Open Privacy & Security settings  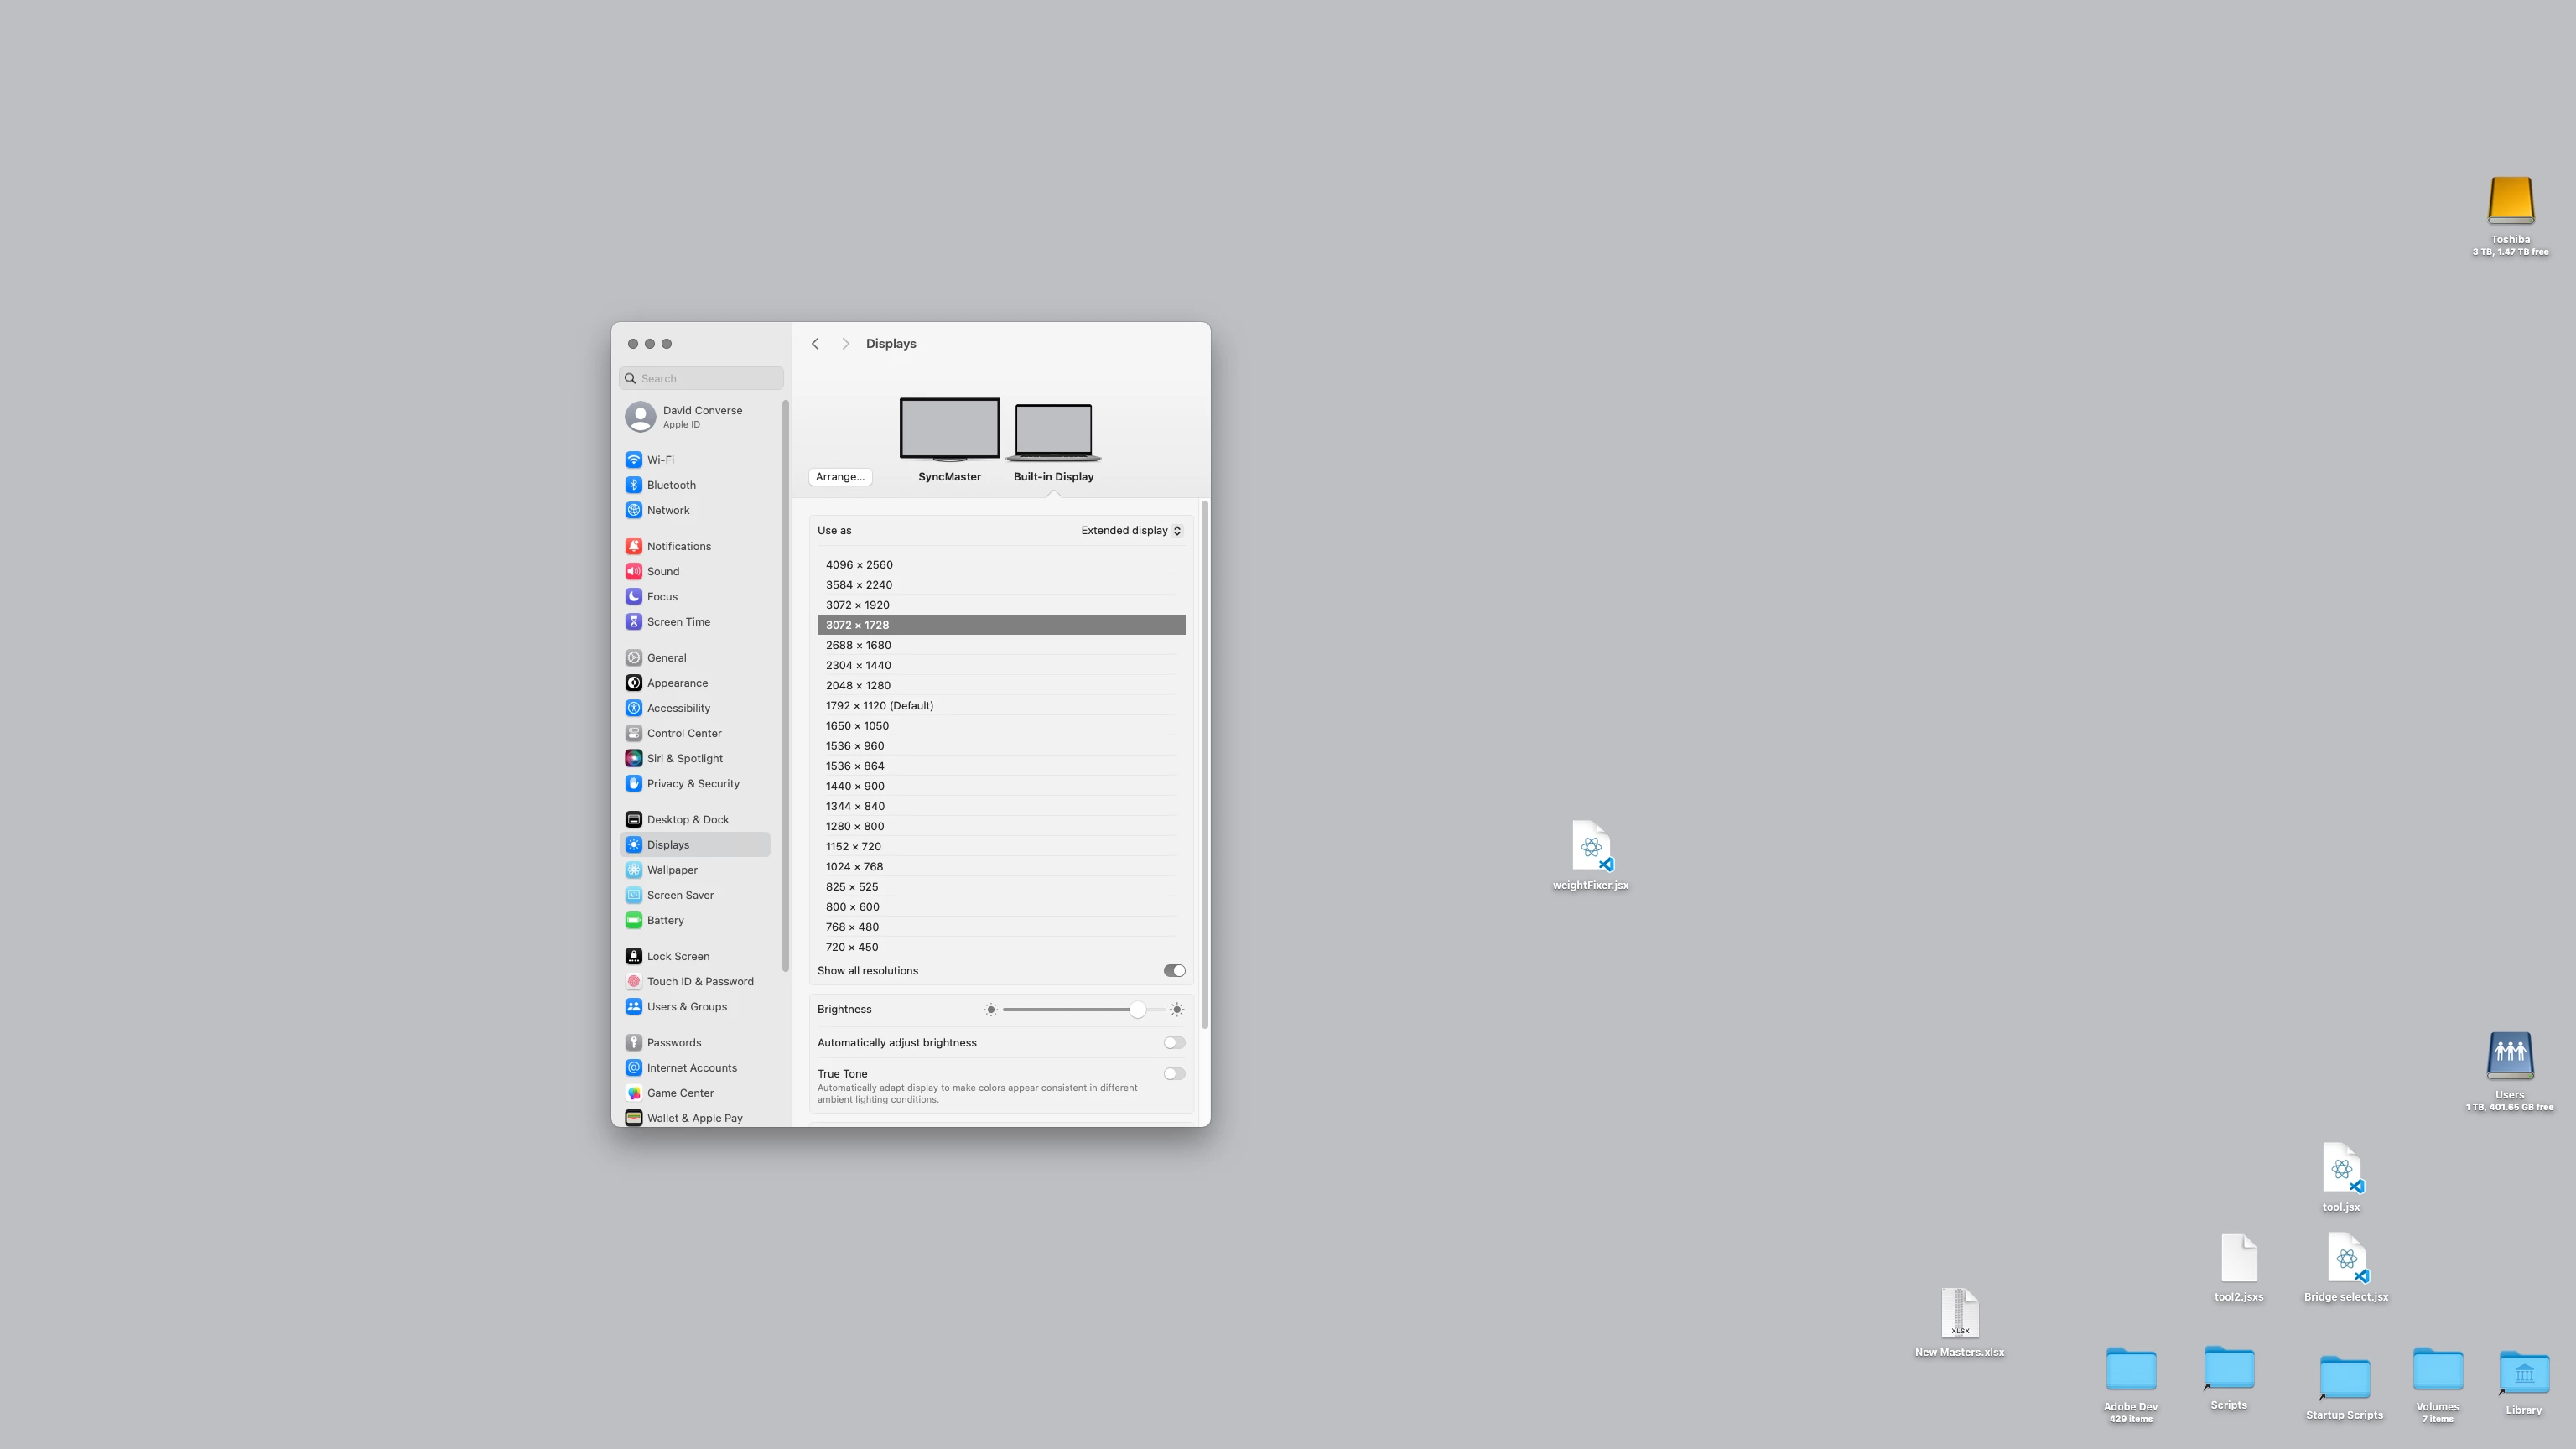tap(692, 783)
